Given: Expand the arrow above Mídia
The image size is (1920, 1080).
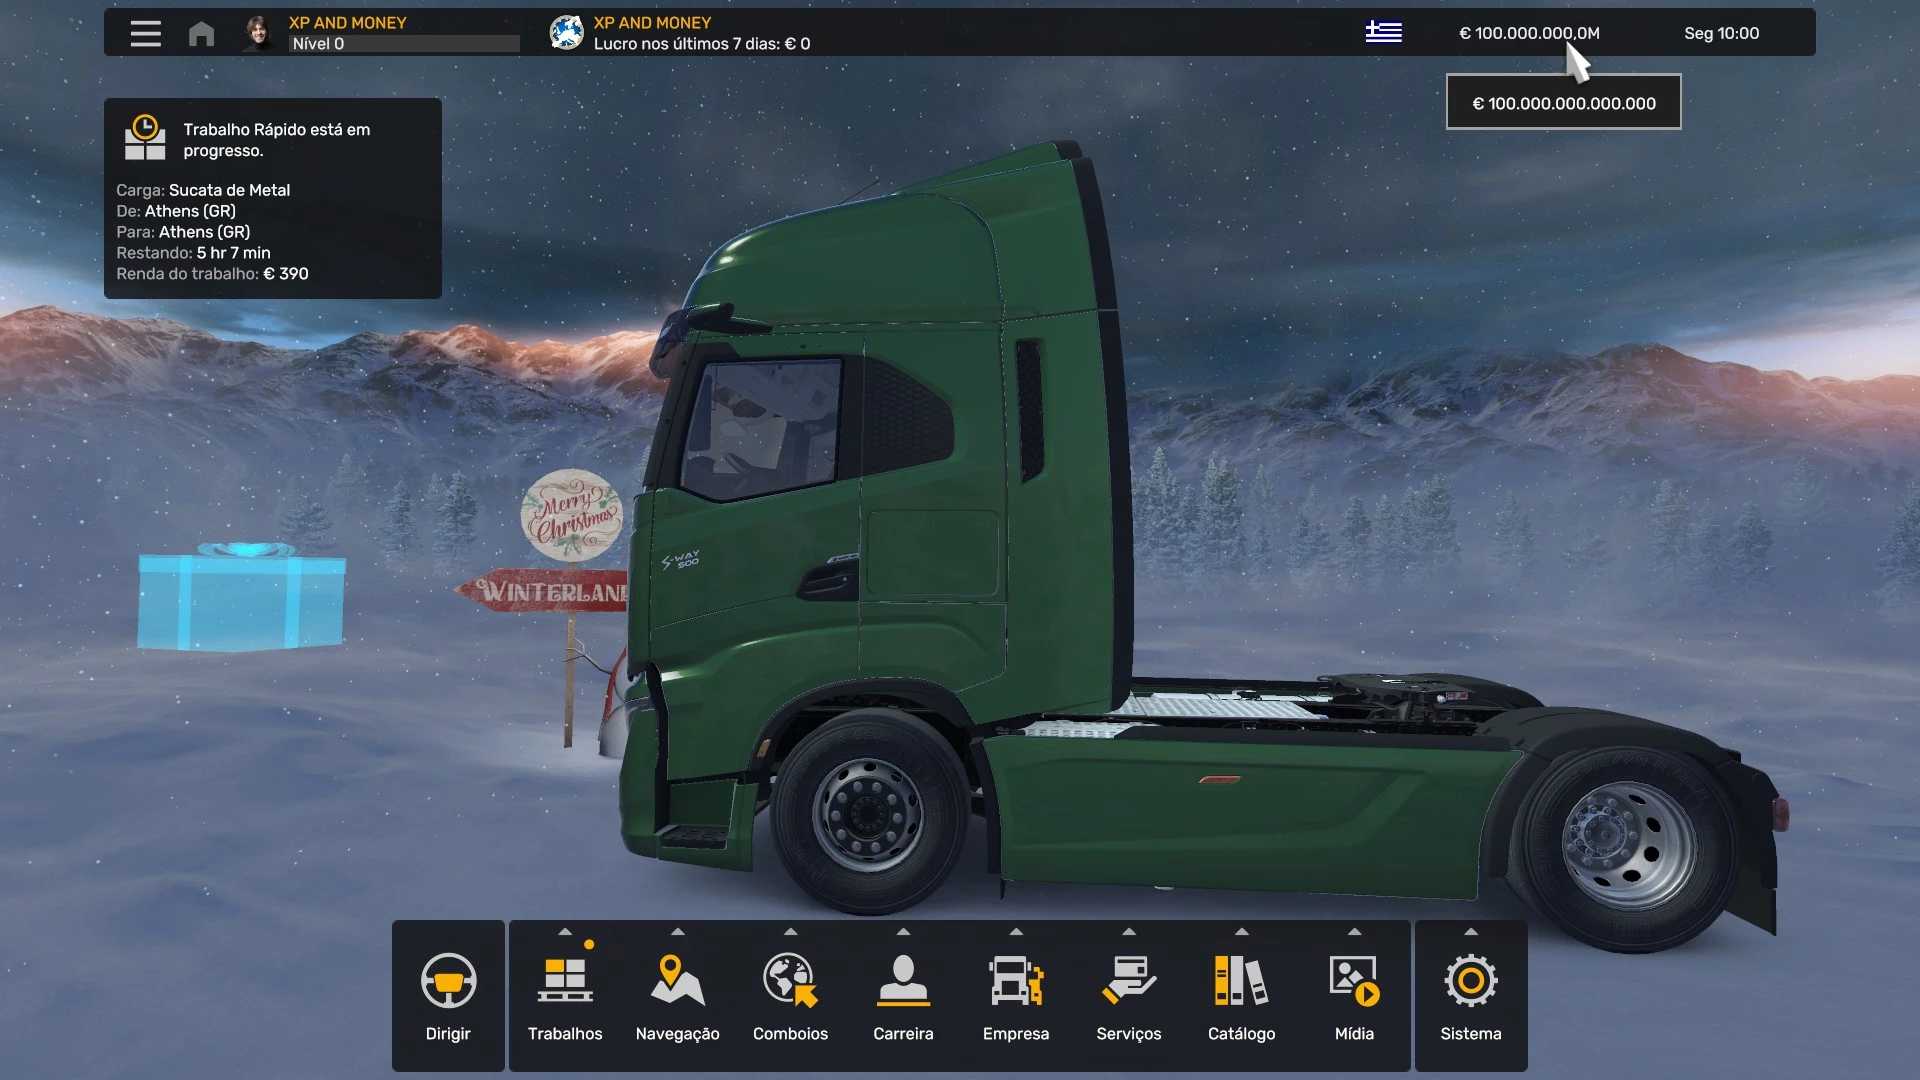Looking at the screenshot, I should 1354,931.
